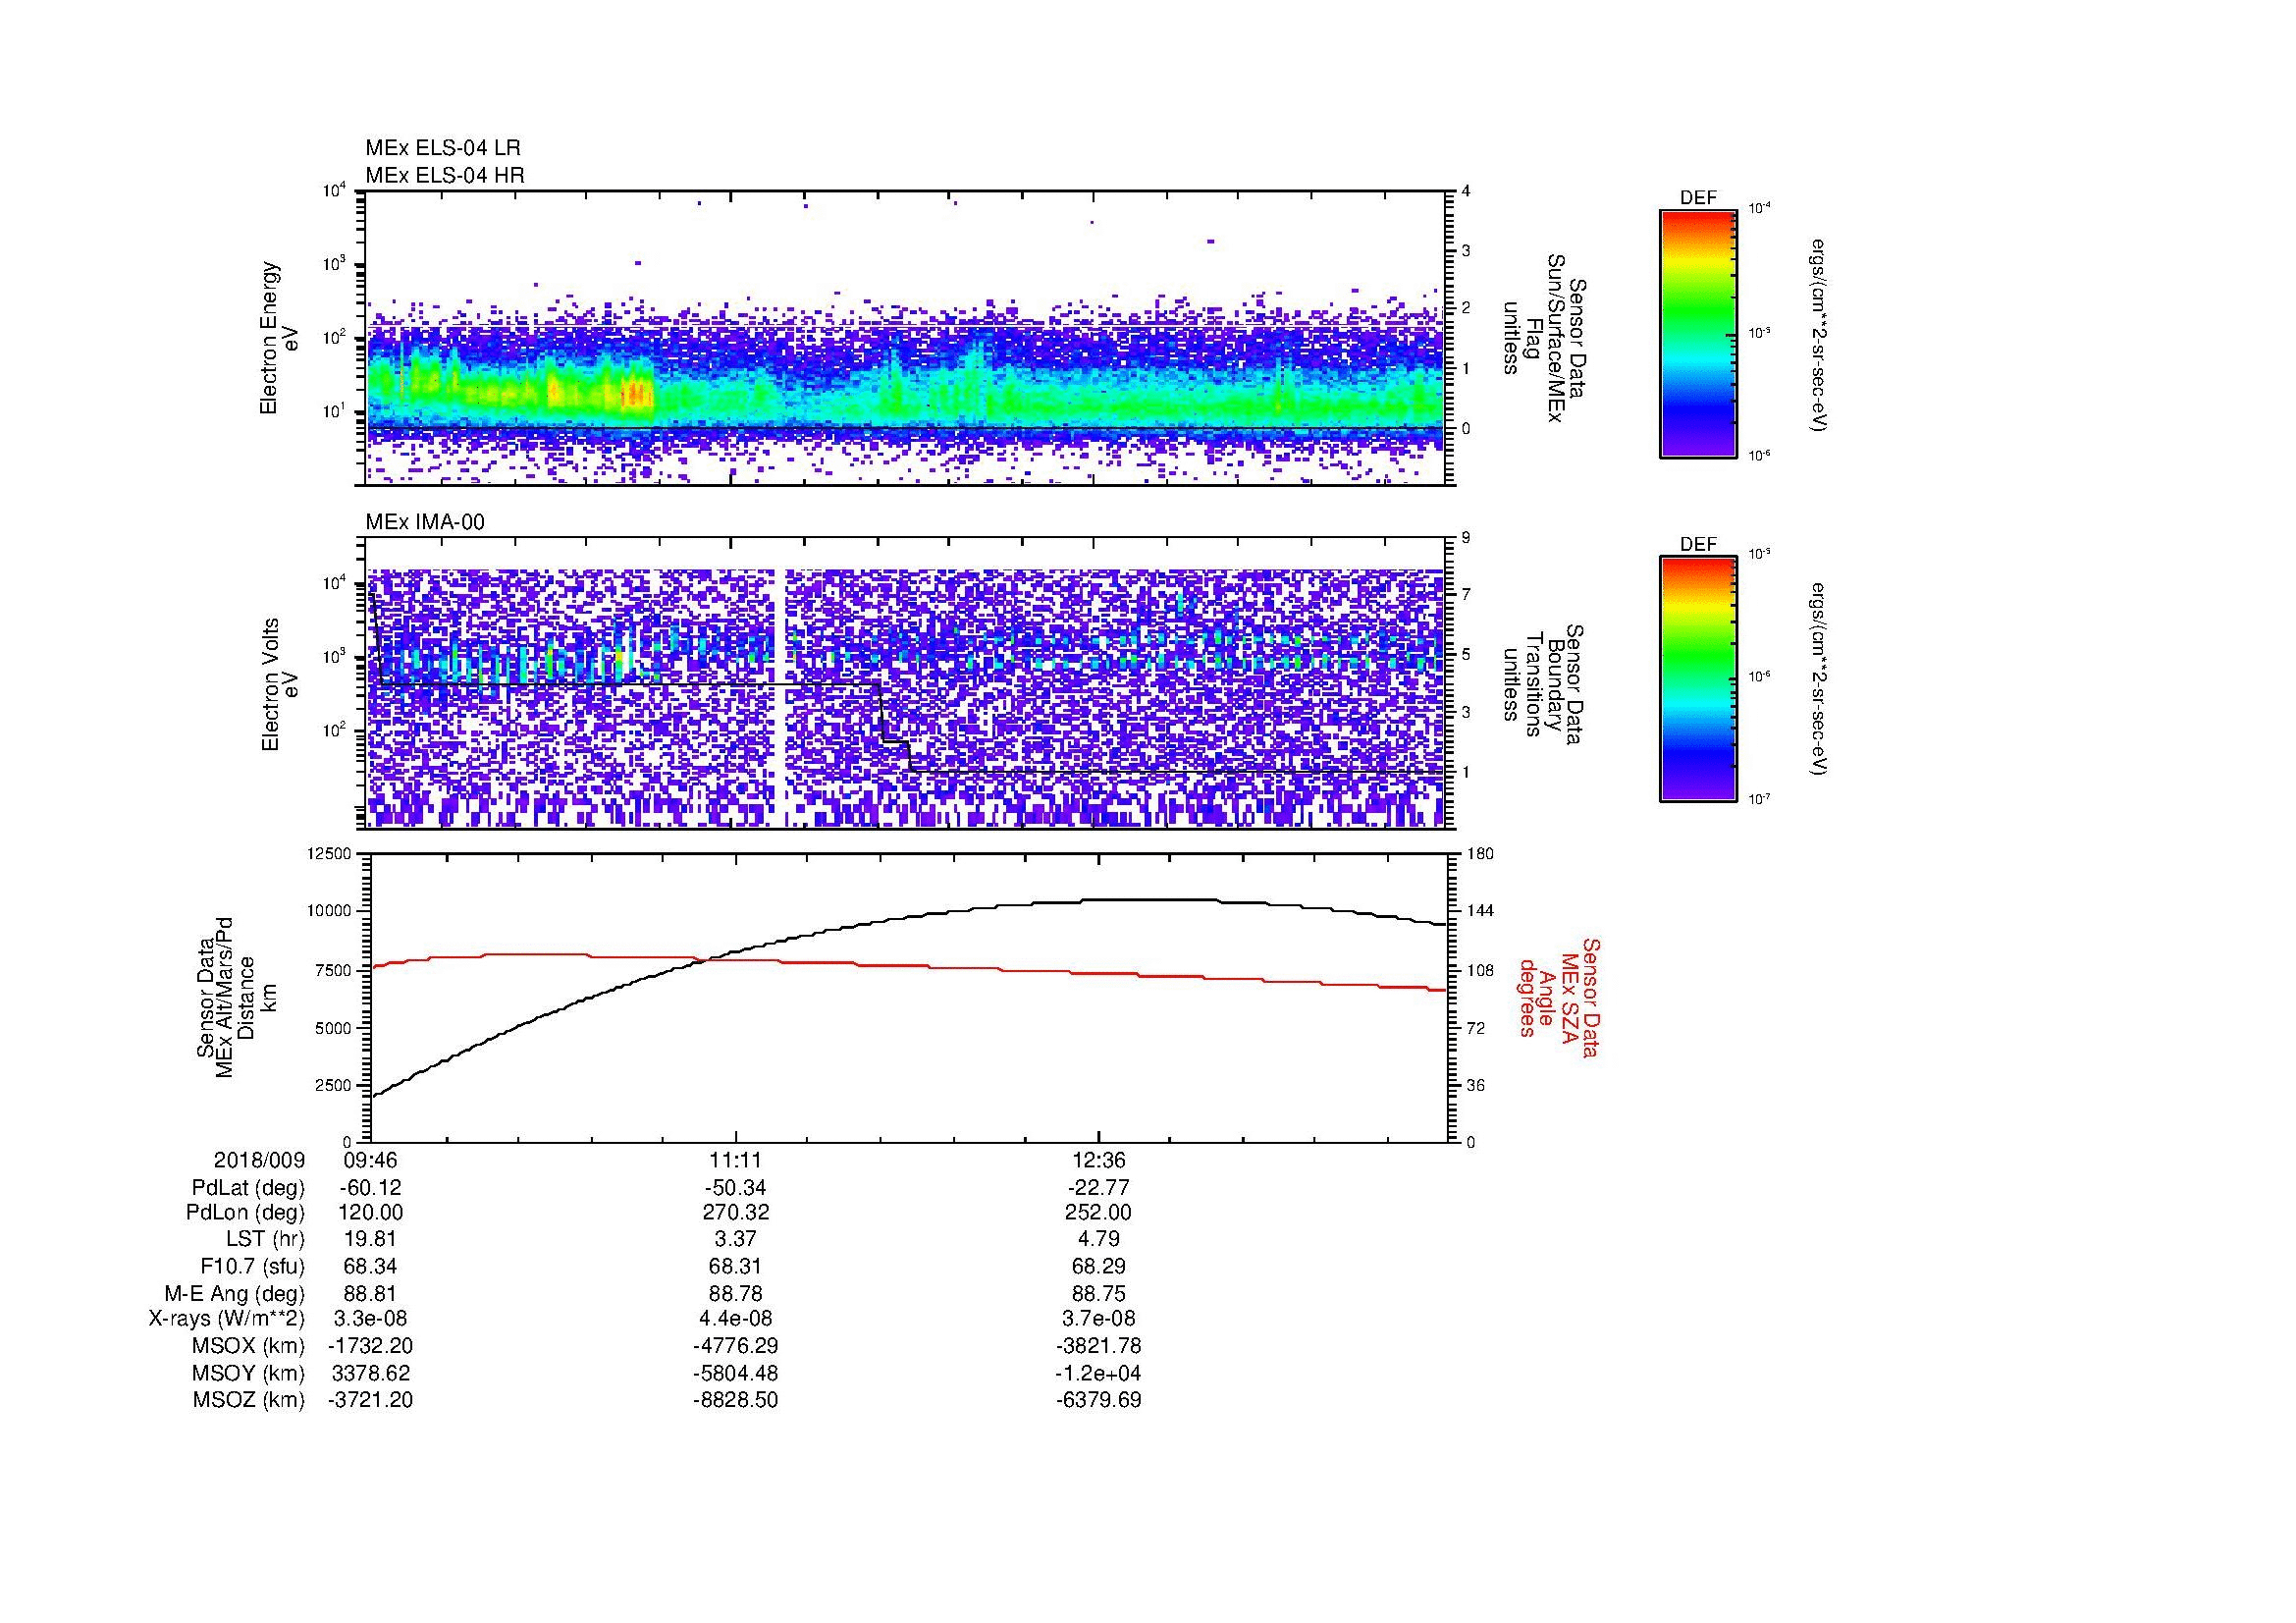Viewport: 2296px width, 1623px height.
Task: Click the MSOZ value '-6379.69'
Action: tap(1098, 1400)
